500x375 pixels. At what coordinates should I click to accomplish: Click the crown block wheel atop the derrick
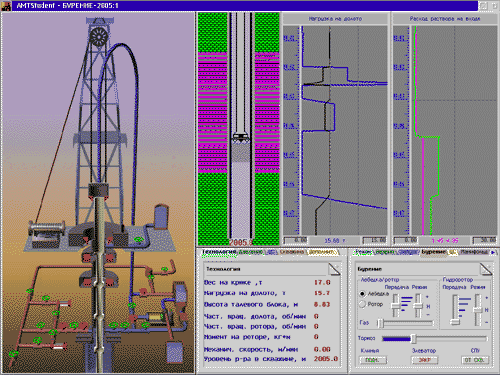(99, 36)
